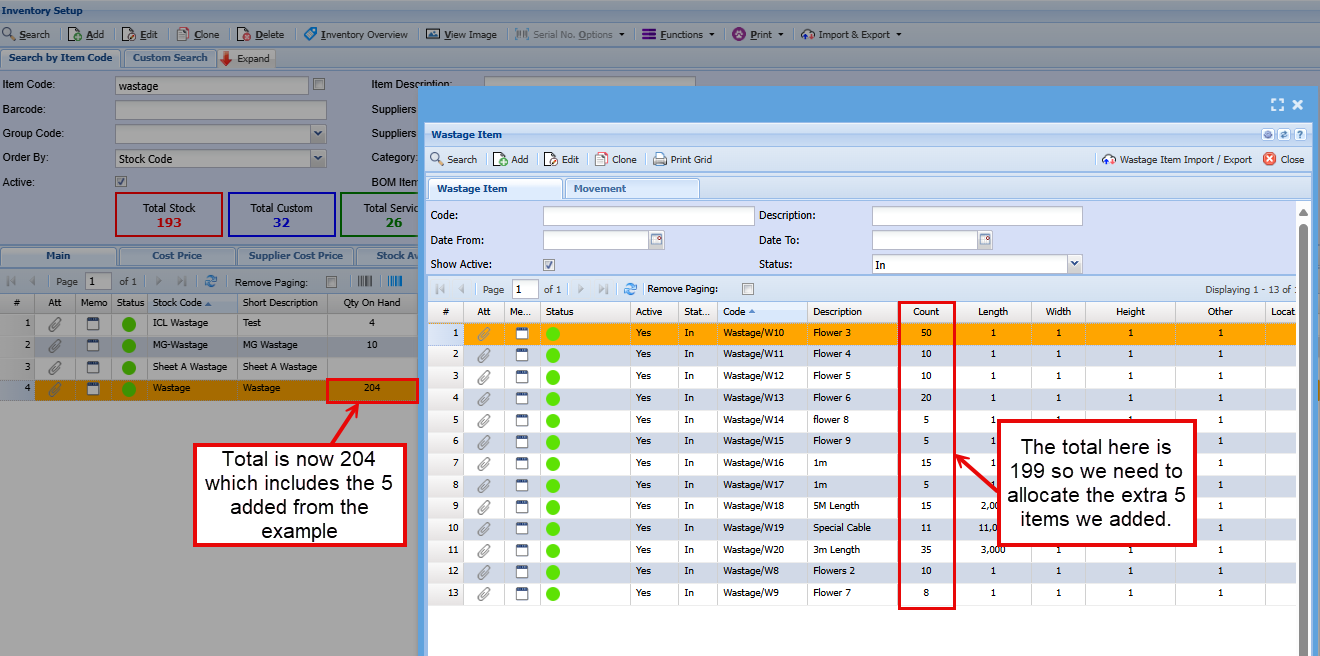Image resolution: width=1320 pixels, height=656 pixels.
Task: Click Clone in the Wastage Item toolbar
Action: [615, 159]
